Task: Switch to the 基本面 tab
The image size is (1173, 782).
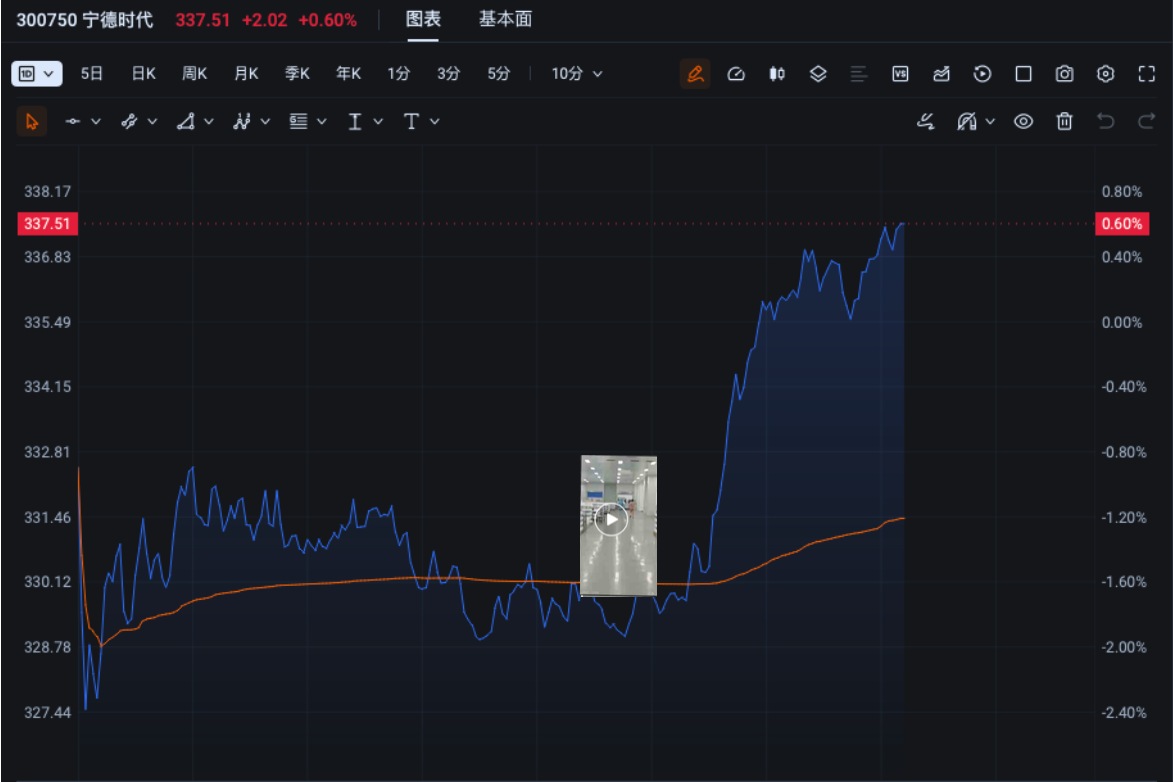Action: coord(506,19)
